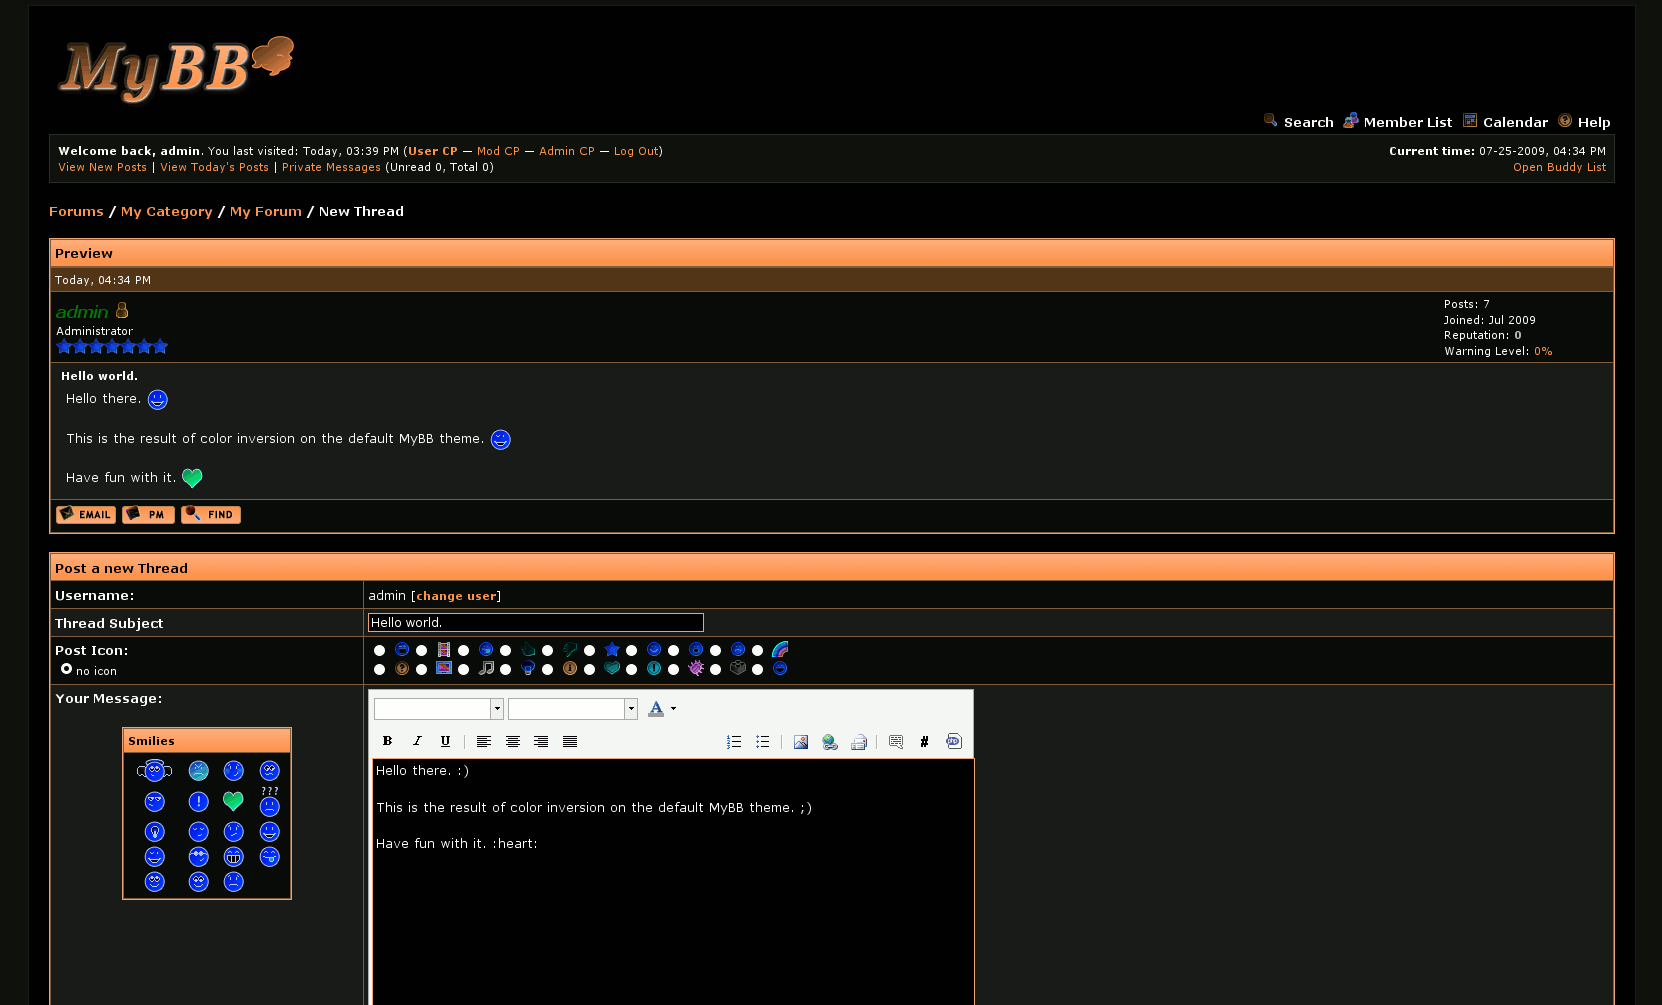Apply italic formatting in the editor
The width and height of the screenshot is (1662, 1005).
417,742
